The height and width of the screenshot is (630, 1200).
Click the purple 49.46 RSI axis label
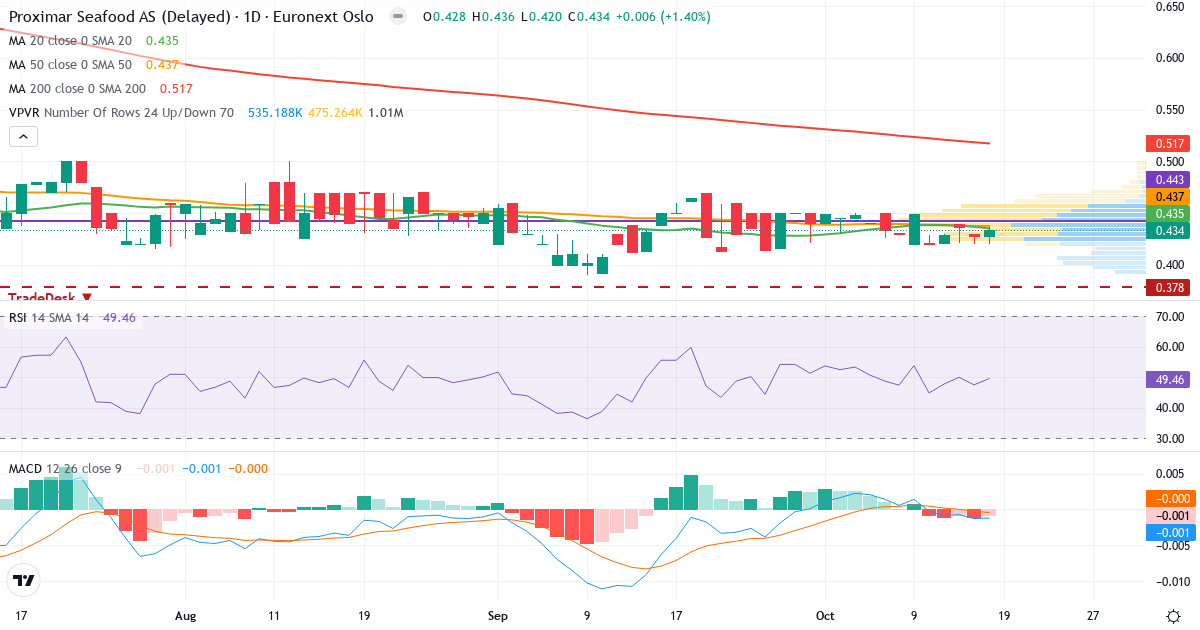point(1170,380)
